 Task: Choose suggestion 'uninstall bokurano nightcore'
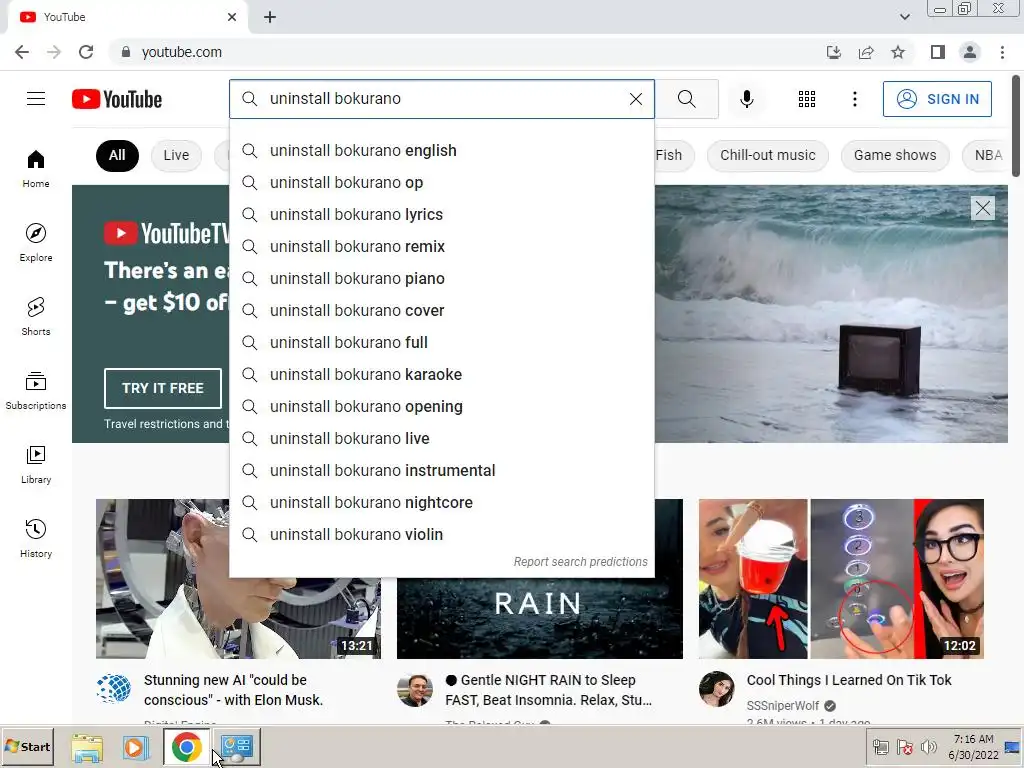(441, 503)
